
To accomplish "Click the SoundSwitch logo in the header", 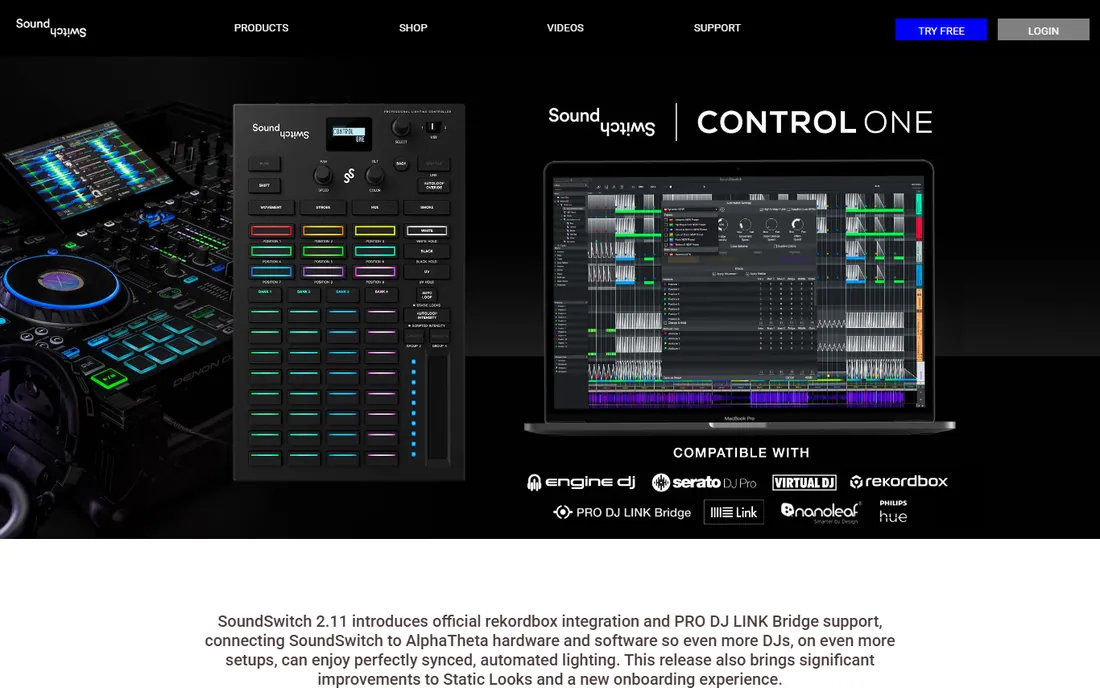I will click(51, 27).
